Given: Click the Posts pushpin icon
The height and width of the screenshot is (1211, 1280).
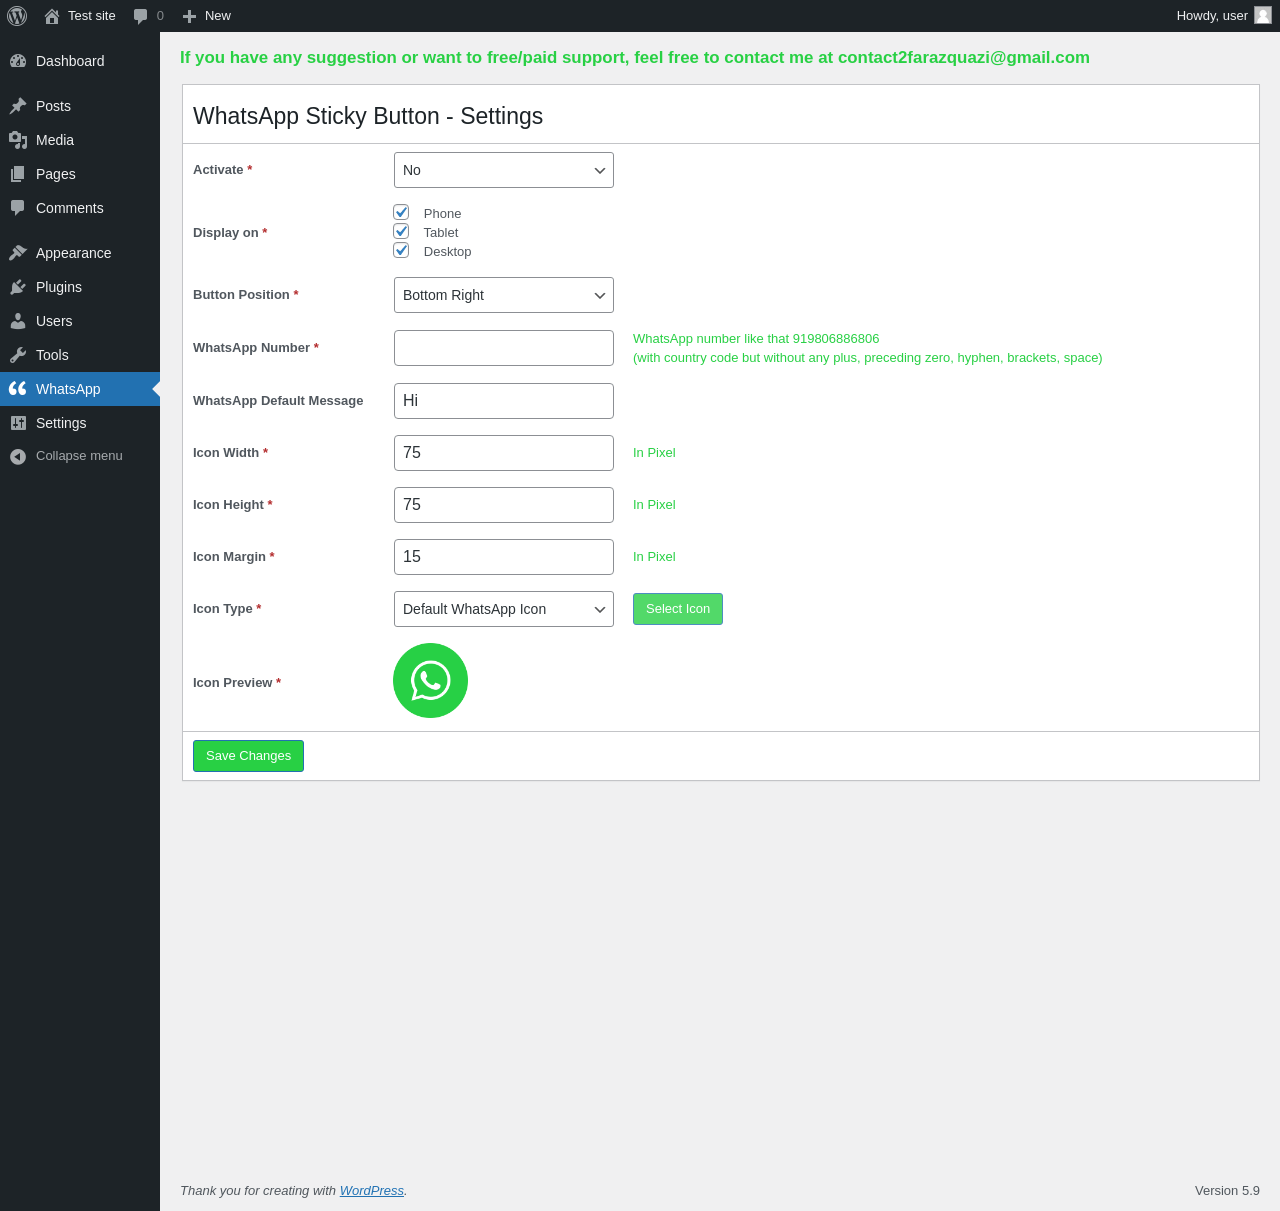Looking at the screenshot, I should (18, 106).
